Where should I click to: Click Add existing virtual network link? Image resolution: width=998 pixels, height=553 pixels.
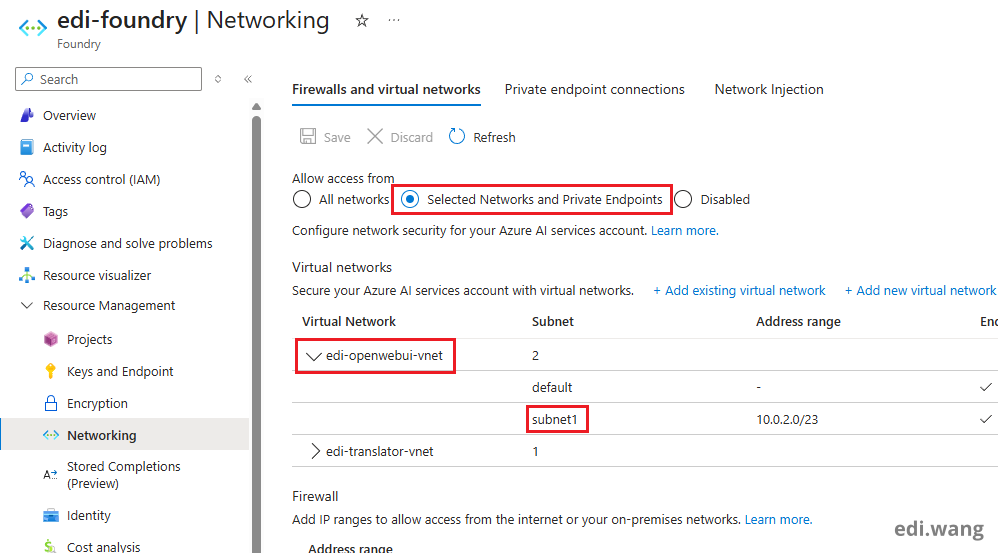click(739, 290)
